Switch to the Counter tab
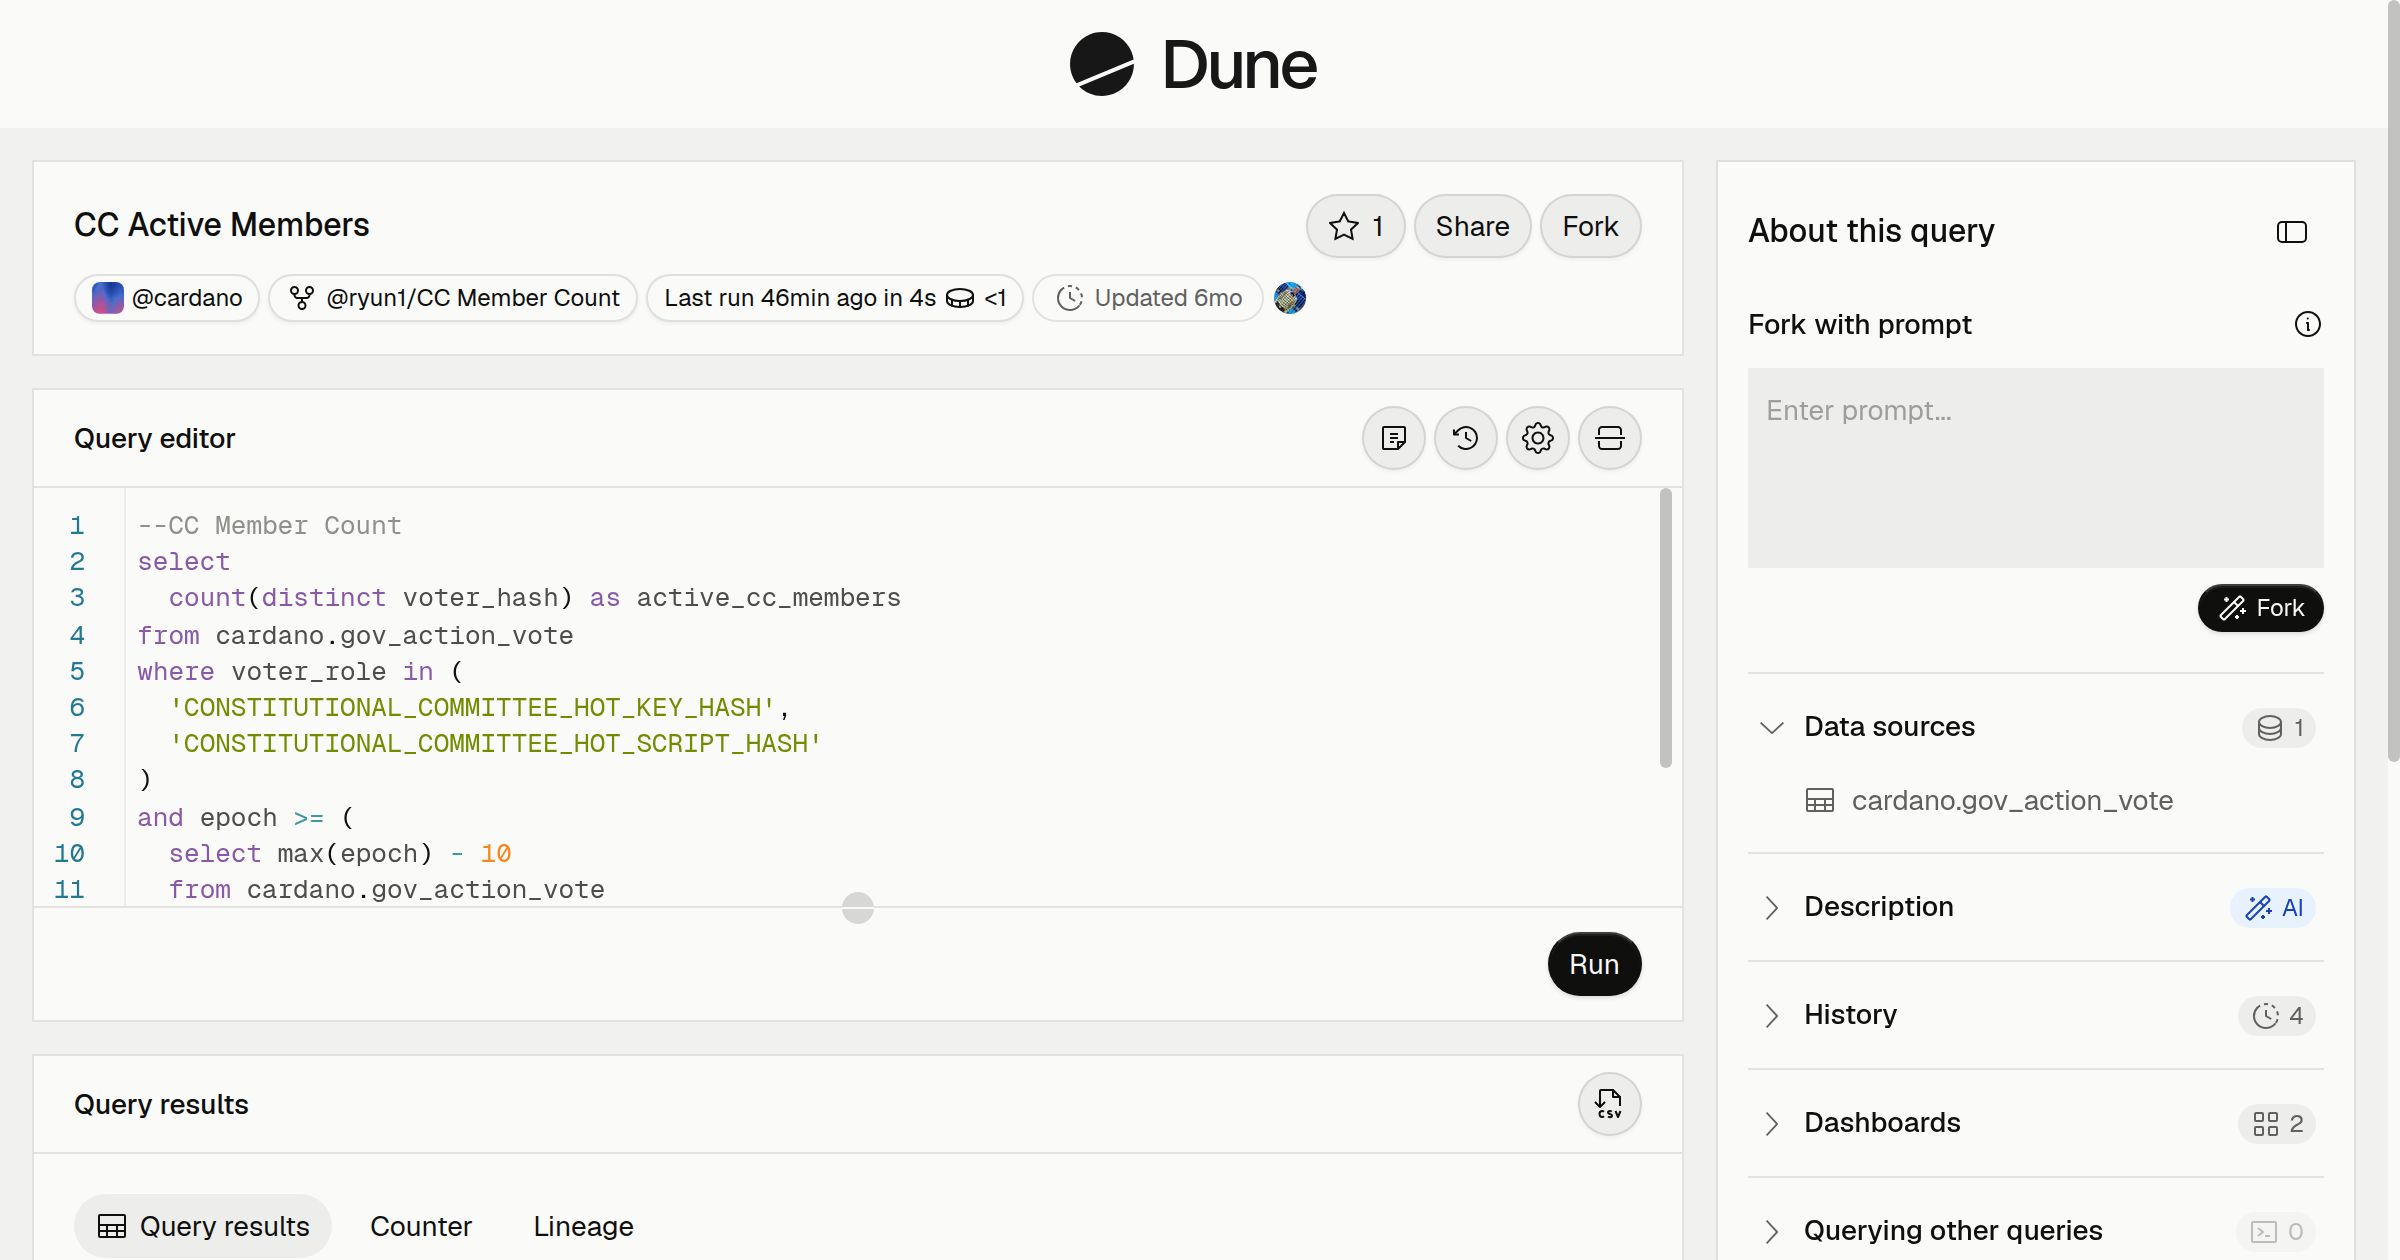 click(x=421, y=1226)
